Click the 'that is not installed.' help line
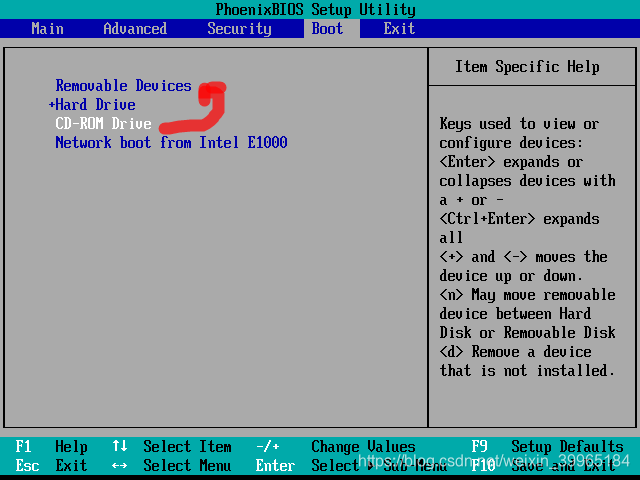The image size is (640, 480). 527,371
